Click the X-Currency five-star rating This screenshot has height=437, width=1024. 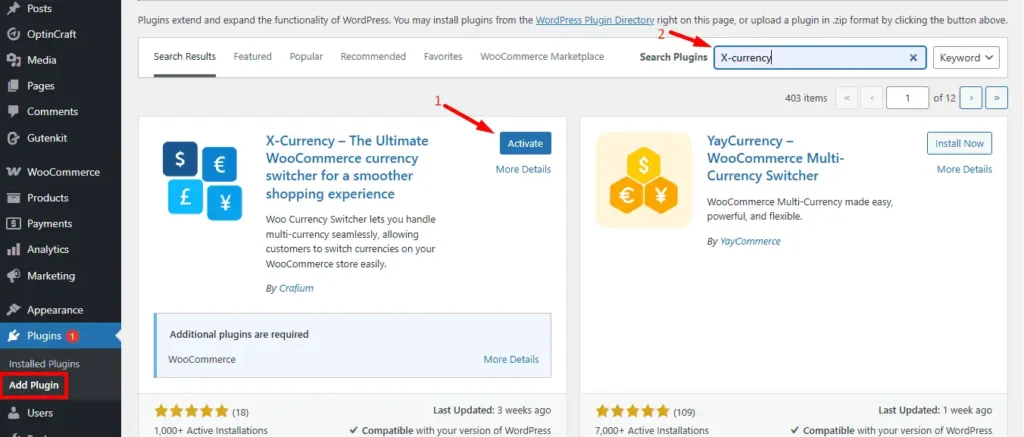tap(191, 412)
